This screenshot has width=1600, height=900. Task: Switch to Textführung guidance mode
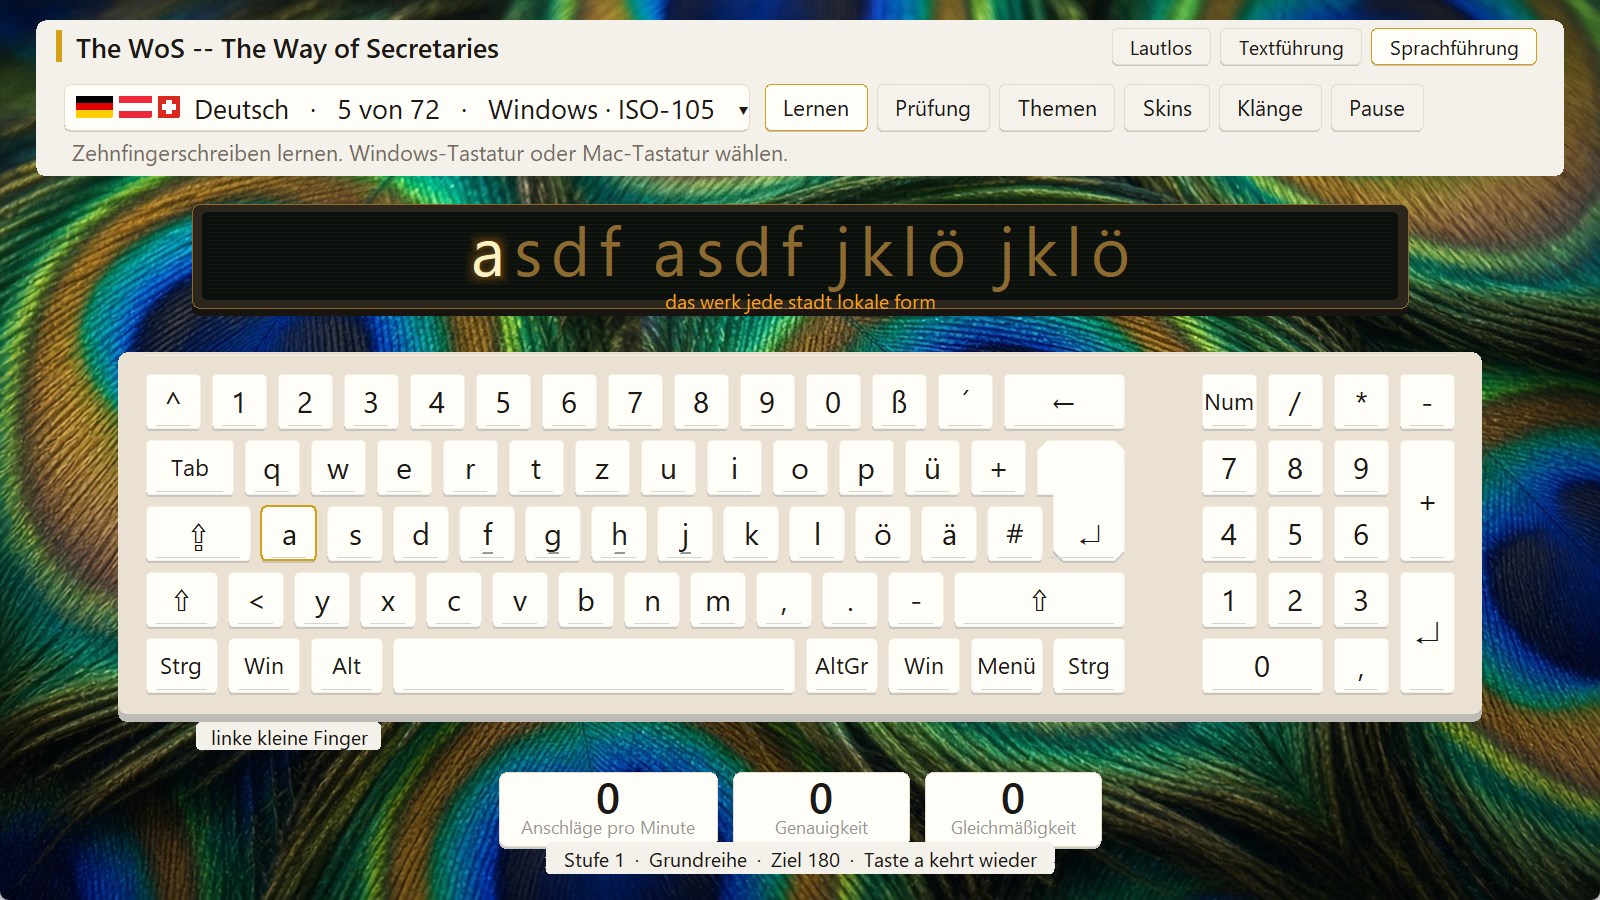pos(1291,48)
